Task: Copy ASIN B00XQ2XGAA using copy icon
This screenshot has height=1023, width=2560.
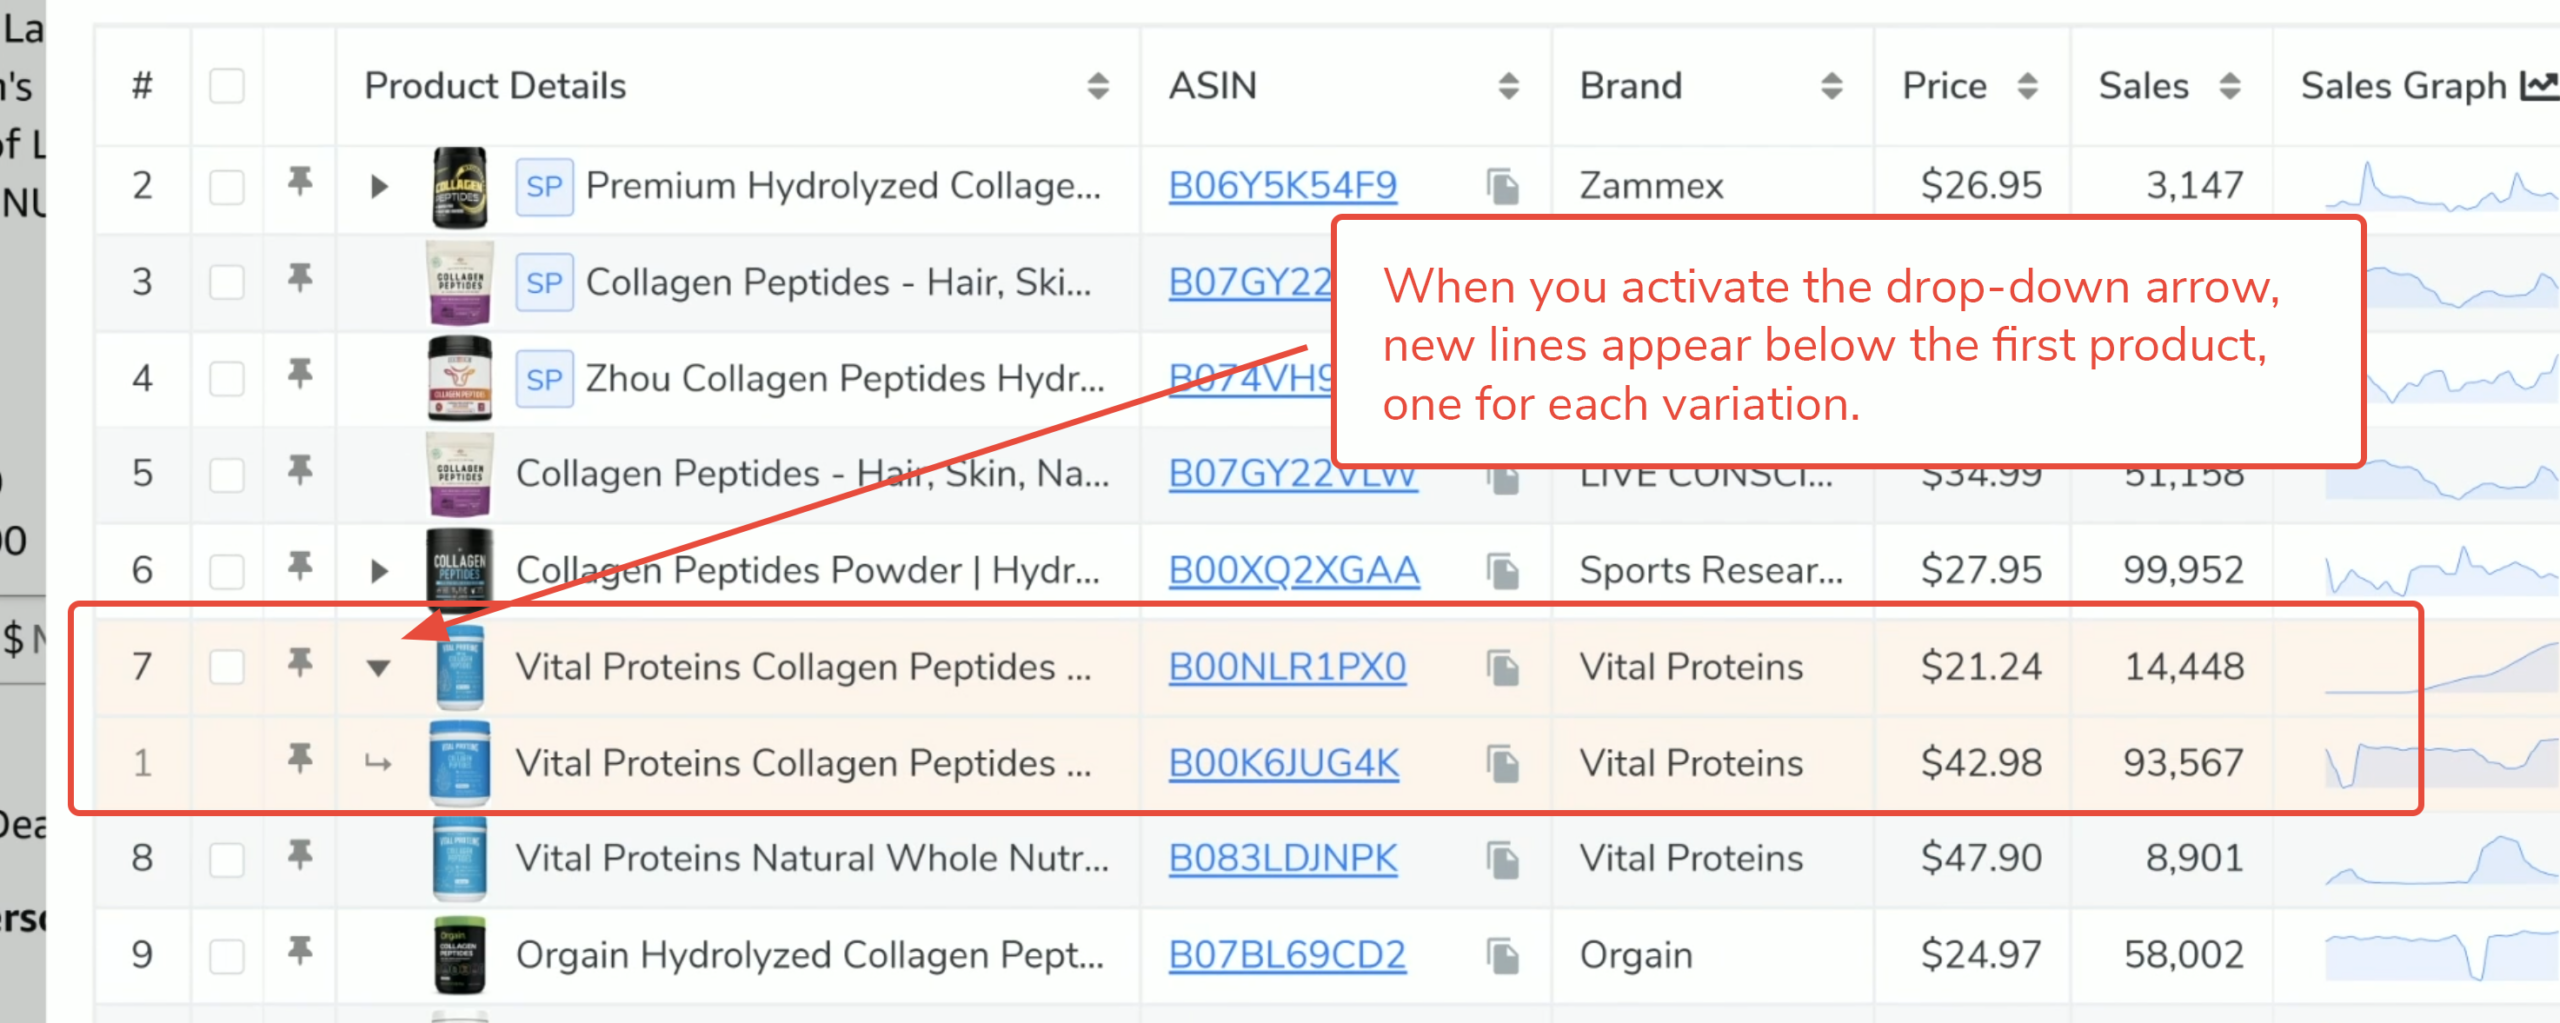Action: [1502, 571]
